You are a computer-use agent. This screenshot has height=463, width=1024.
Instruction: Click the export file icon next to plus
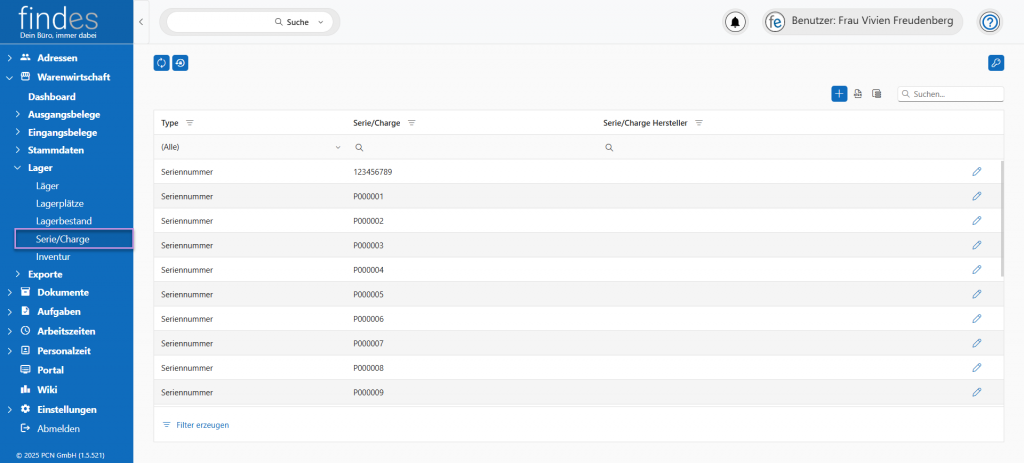(x=858, y=94)
